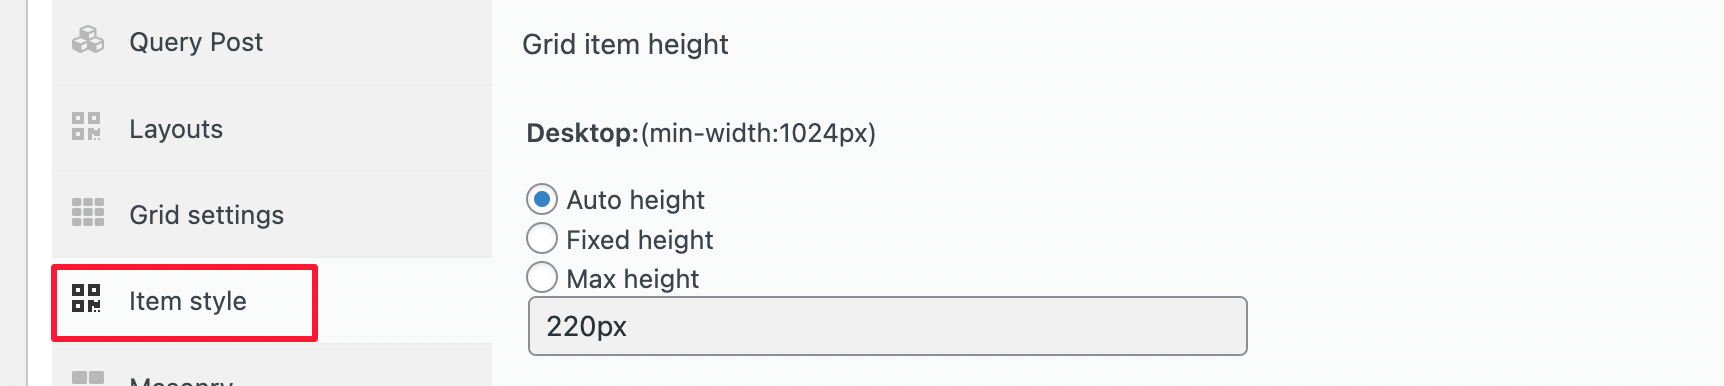Click the vertical divider left of sidebar
The height and width of the screenshot is (386, 1724).
(x=28, y=193)
